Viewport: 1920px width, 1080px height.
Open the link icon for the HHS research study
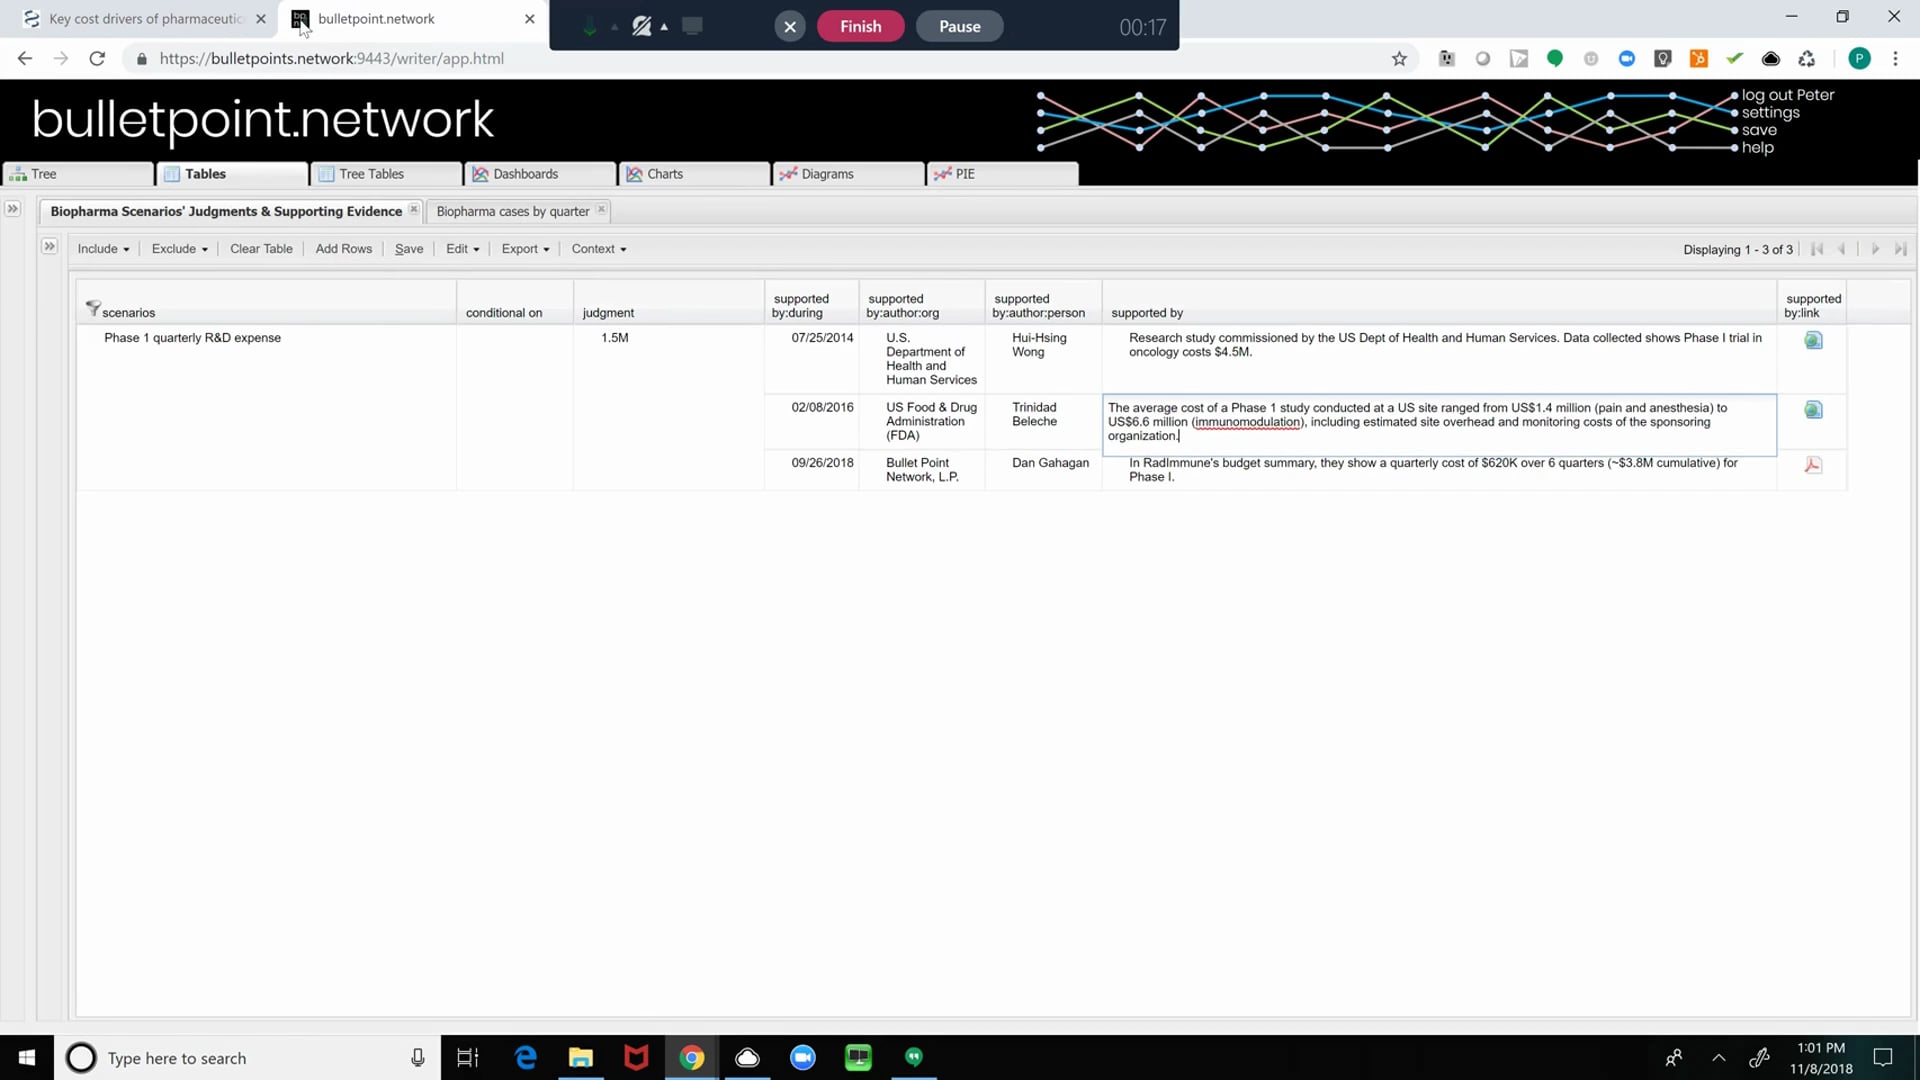(1813, 340)
